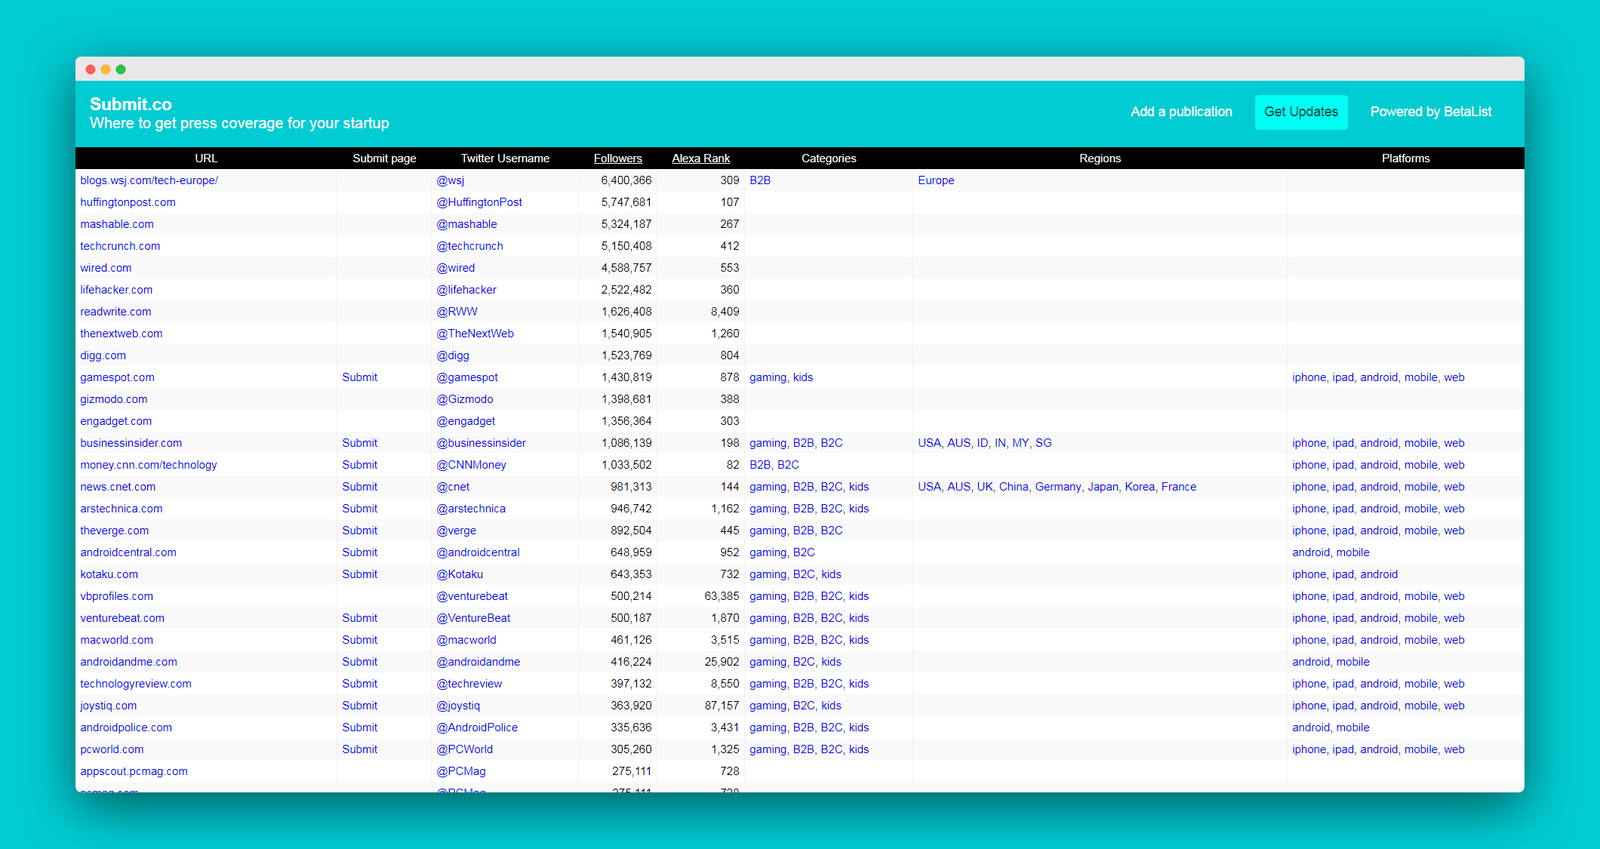Open @Gizmodo Twitter link

pos(465,400)
